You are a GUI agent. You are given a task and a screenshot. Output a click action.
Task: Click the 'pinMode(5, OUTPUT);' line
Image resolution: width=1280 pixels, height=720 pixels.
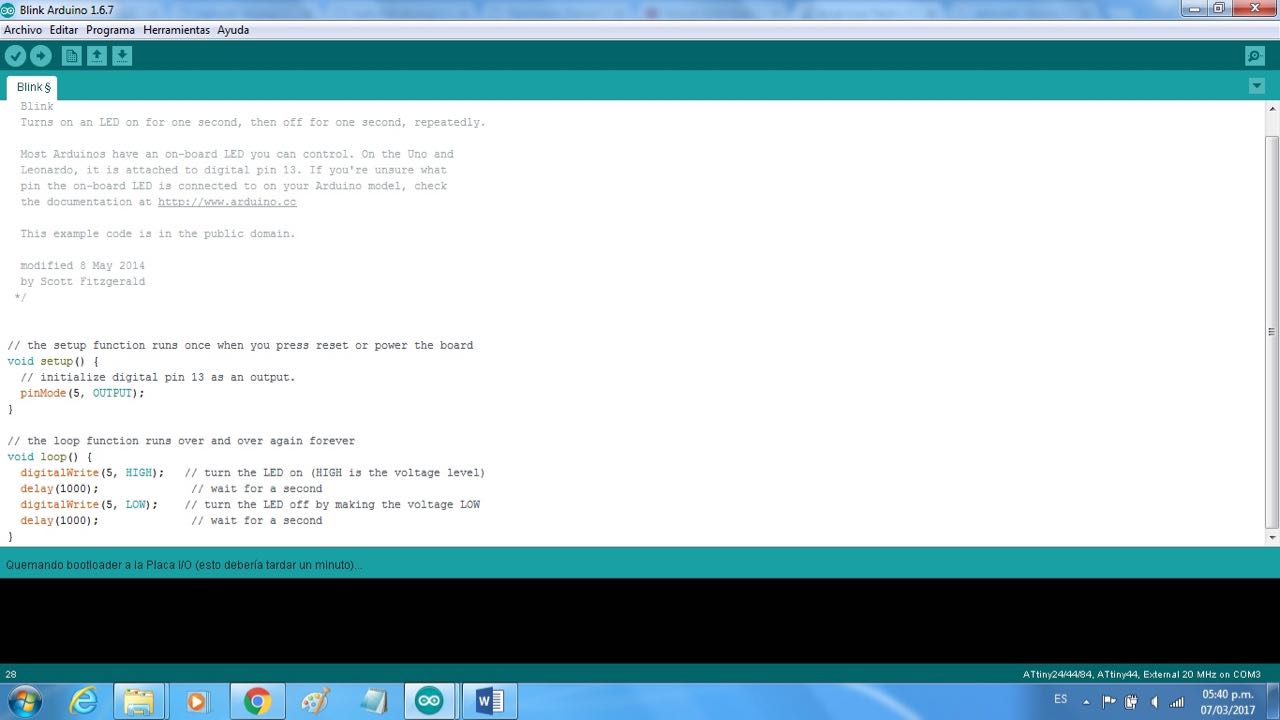pos(82,393)
